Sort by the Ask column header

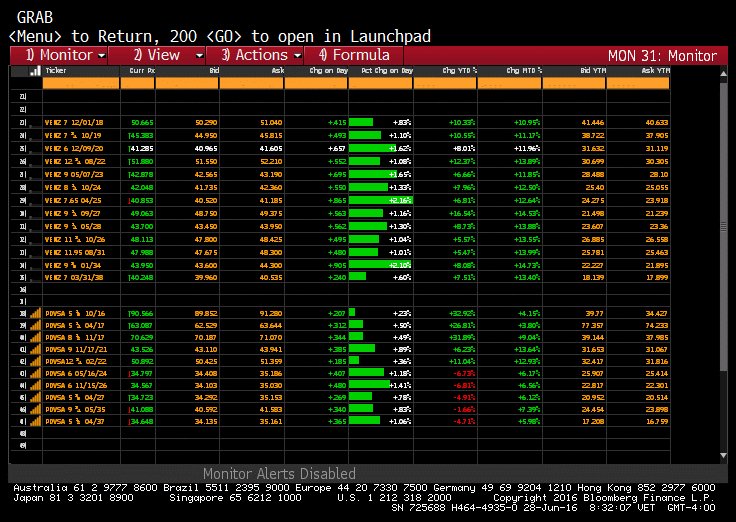278,70
